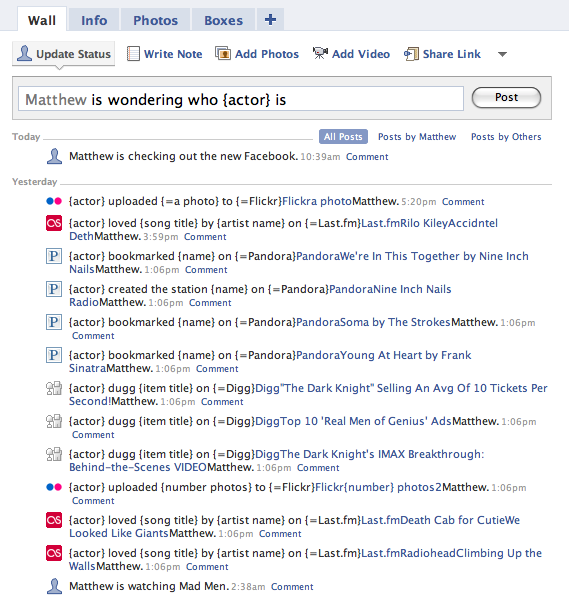
Task: Click the Flickr icon beside the 5:20pm post
Action: click(x=54, y=201)
